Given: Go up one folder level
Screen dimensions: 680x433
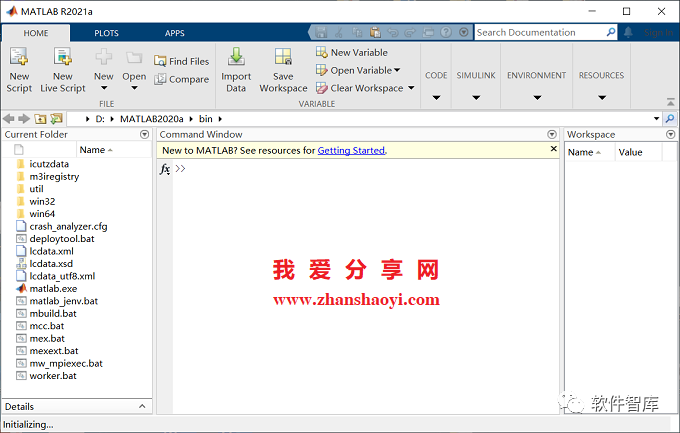Looking at the screenshot, I should click(40, 118).
